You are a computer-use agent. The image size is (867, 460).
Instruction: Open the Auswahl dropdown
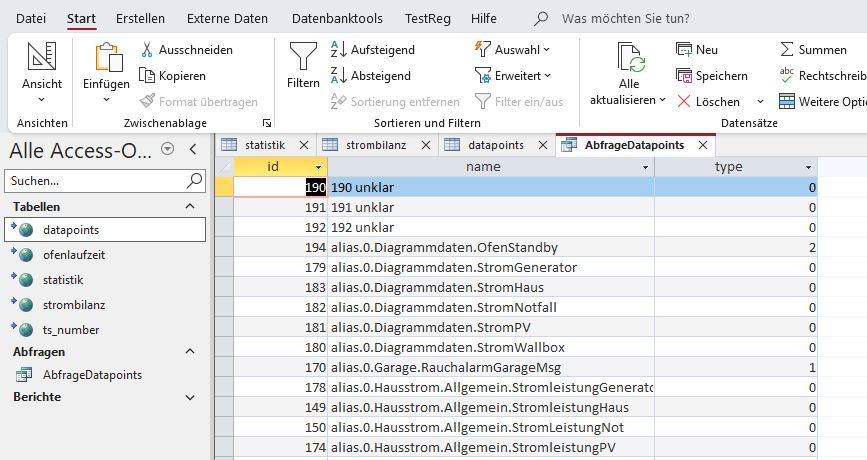[x=547, y=50]
